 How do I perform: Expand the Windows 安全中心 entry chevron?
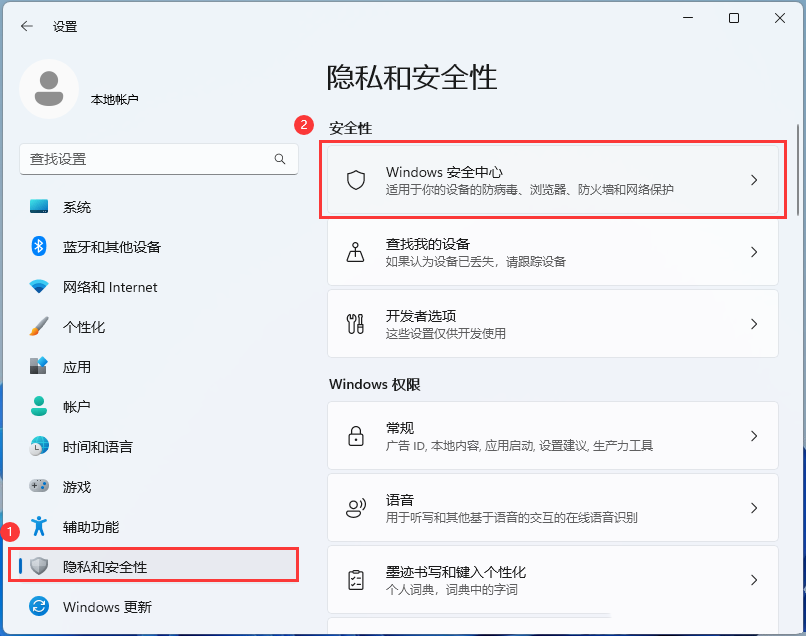pos(755,180)
